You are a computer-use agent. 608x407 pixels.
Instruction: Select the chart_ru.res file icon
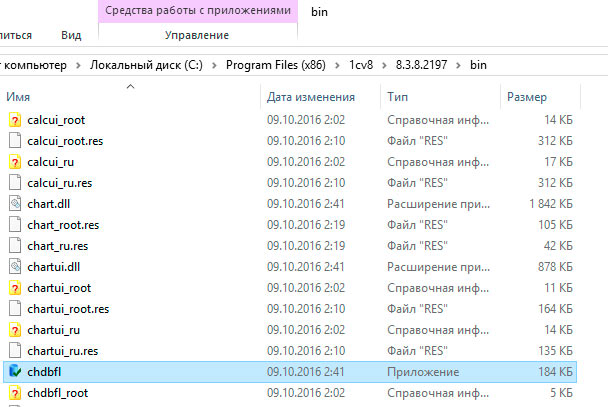tap(15, 246)
